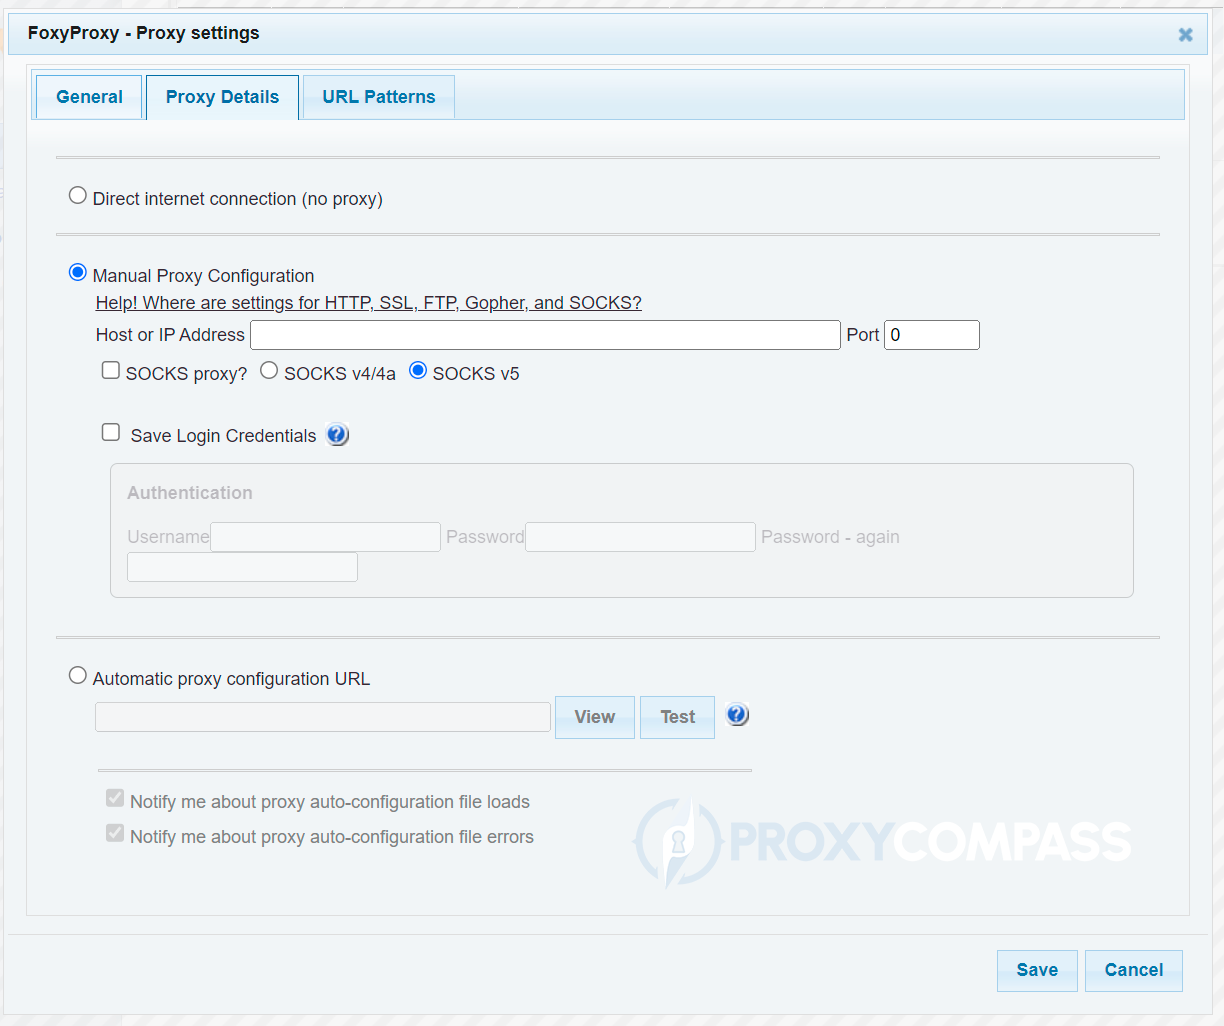Toggle notify about auto-configuration file errors checkbox
The image size is (1224, 1026).
point(115,833)
